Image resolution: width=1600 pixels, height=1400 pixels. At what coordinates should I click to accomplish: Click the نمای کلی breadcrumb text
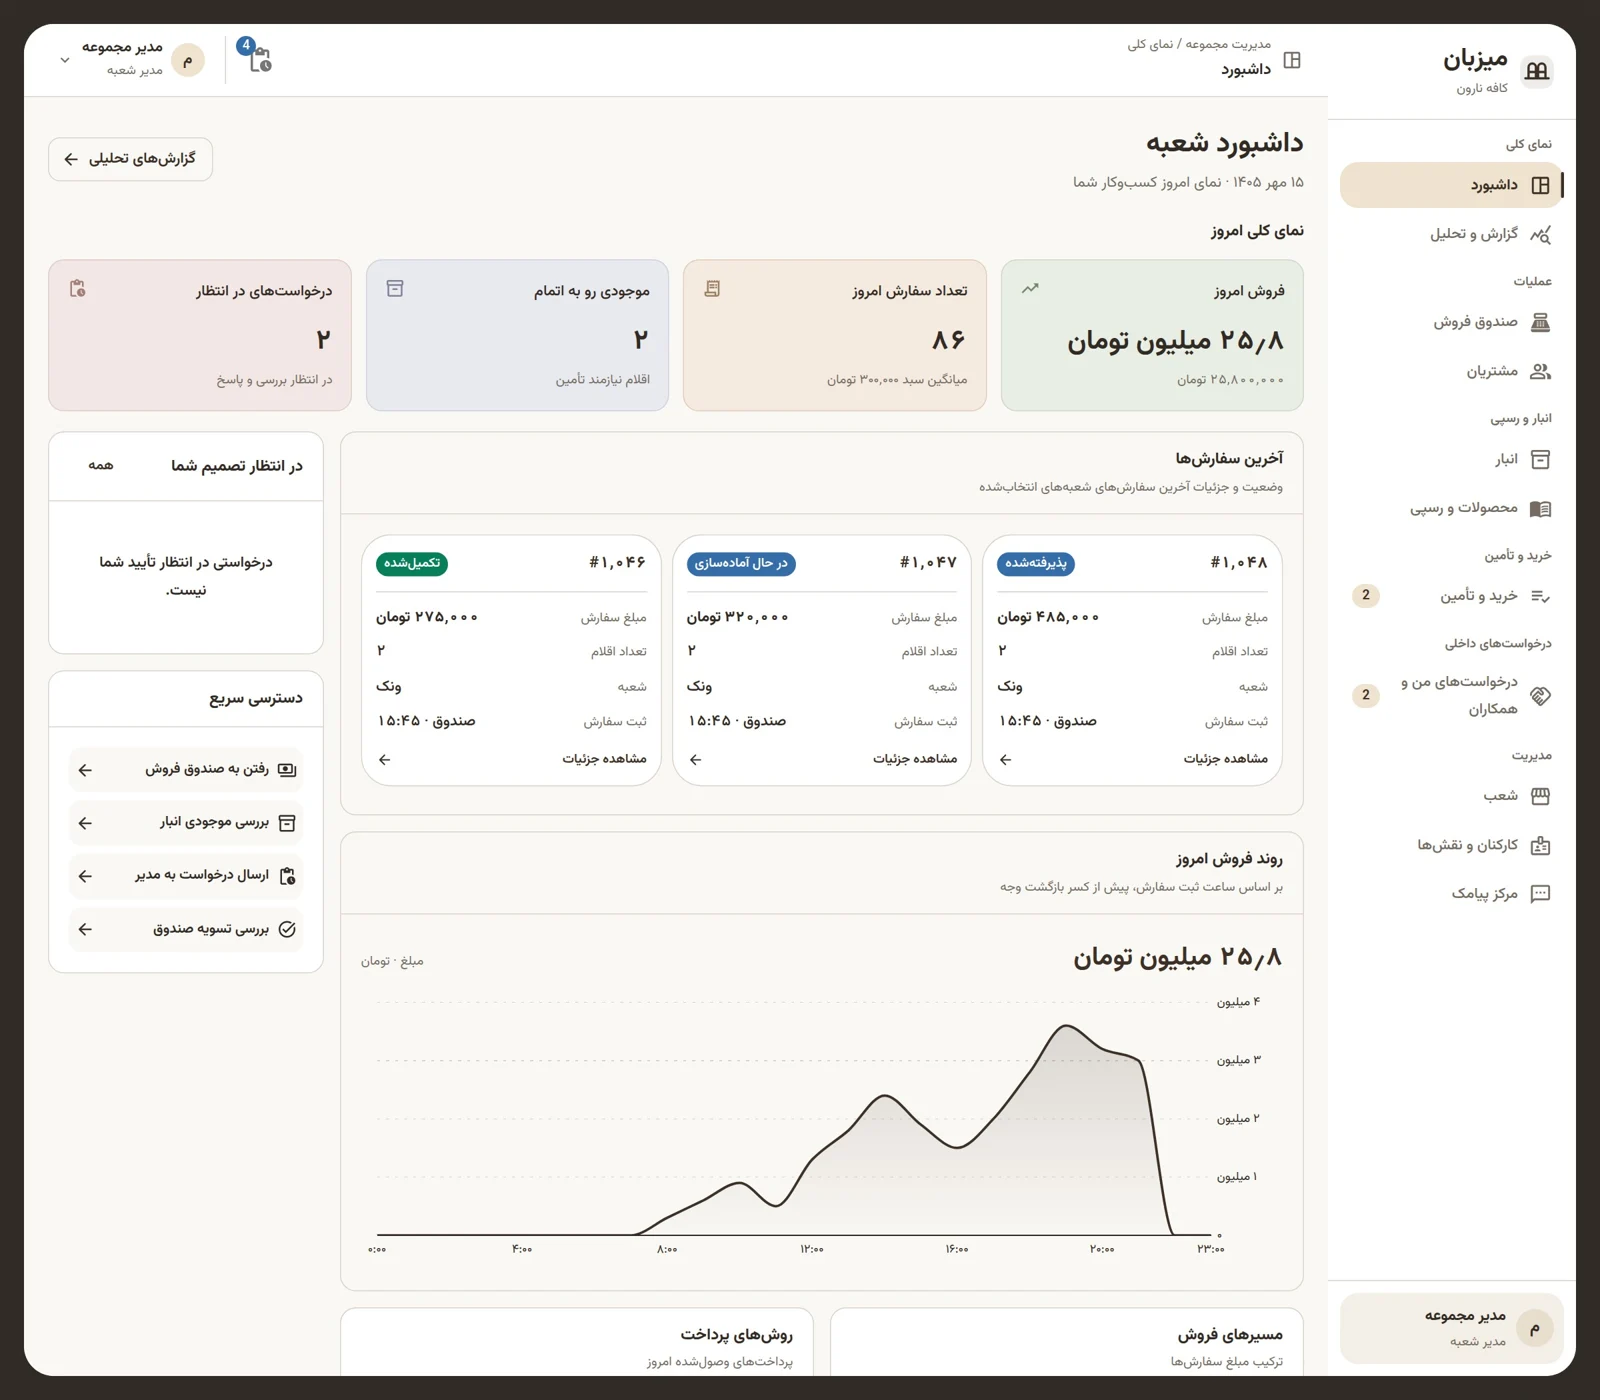click(1150, 44)
